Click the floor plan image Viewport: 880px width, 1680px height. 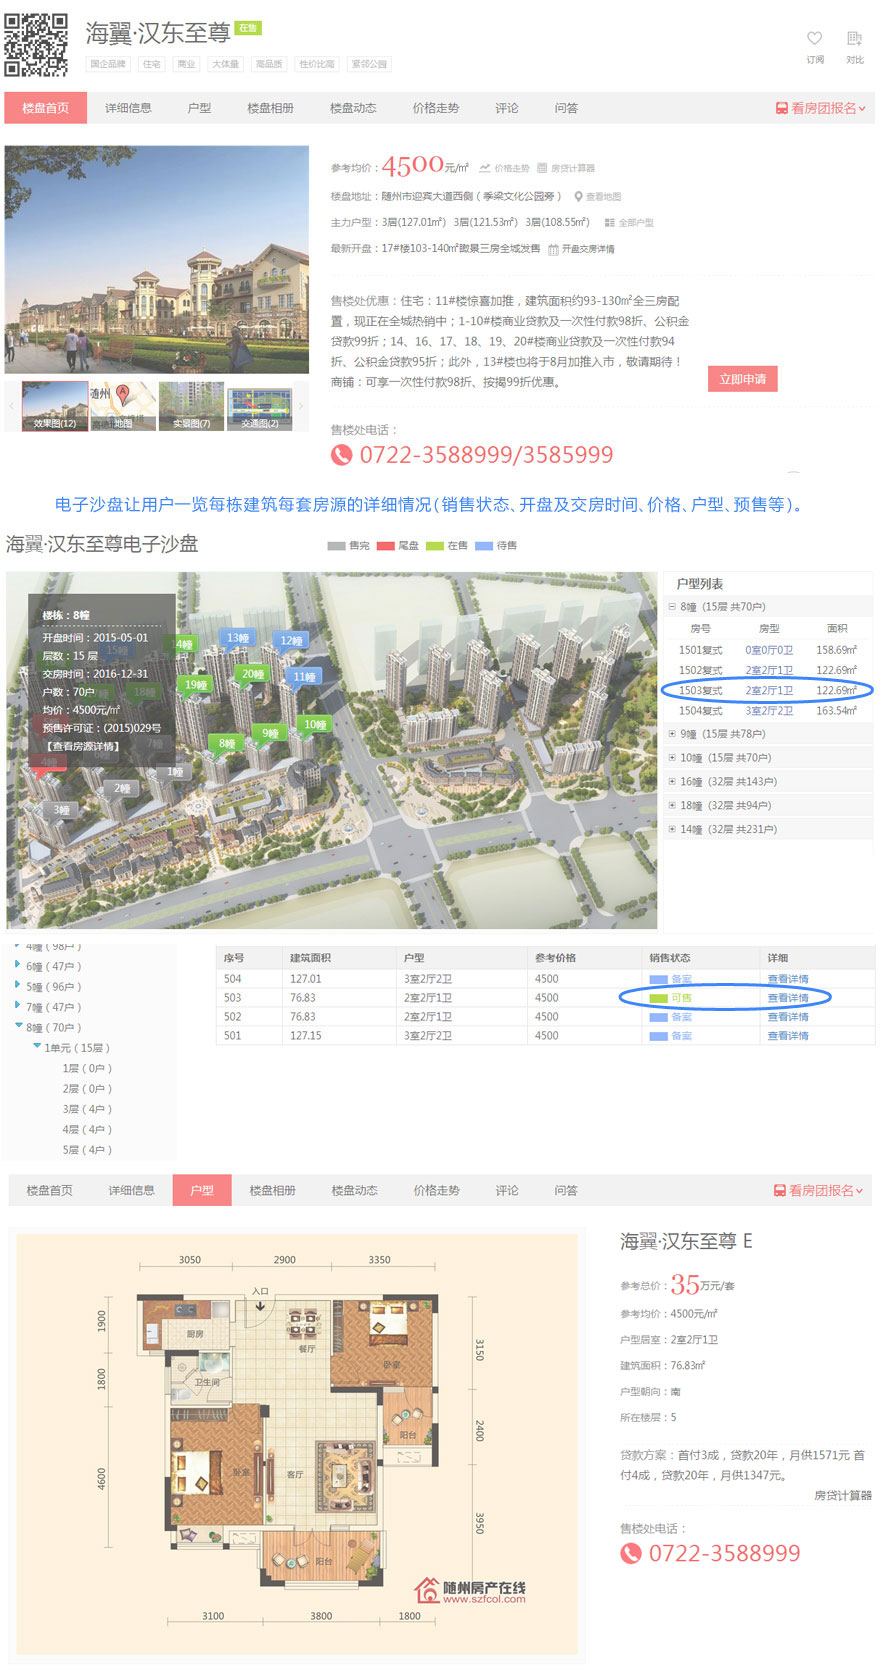[297, 1444]
